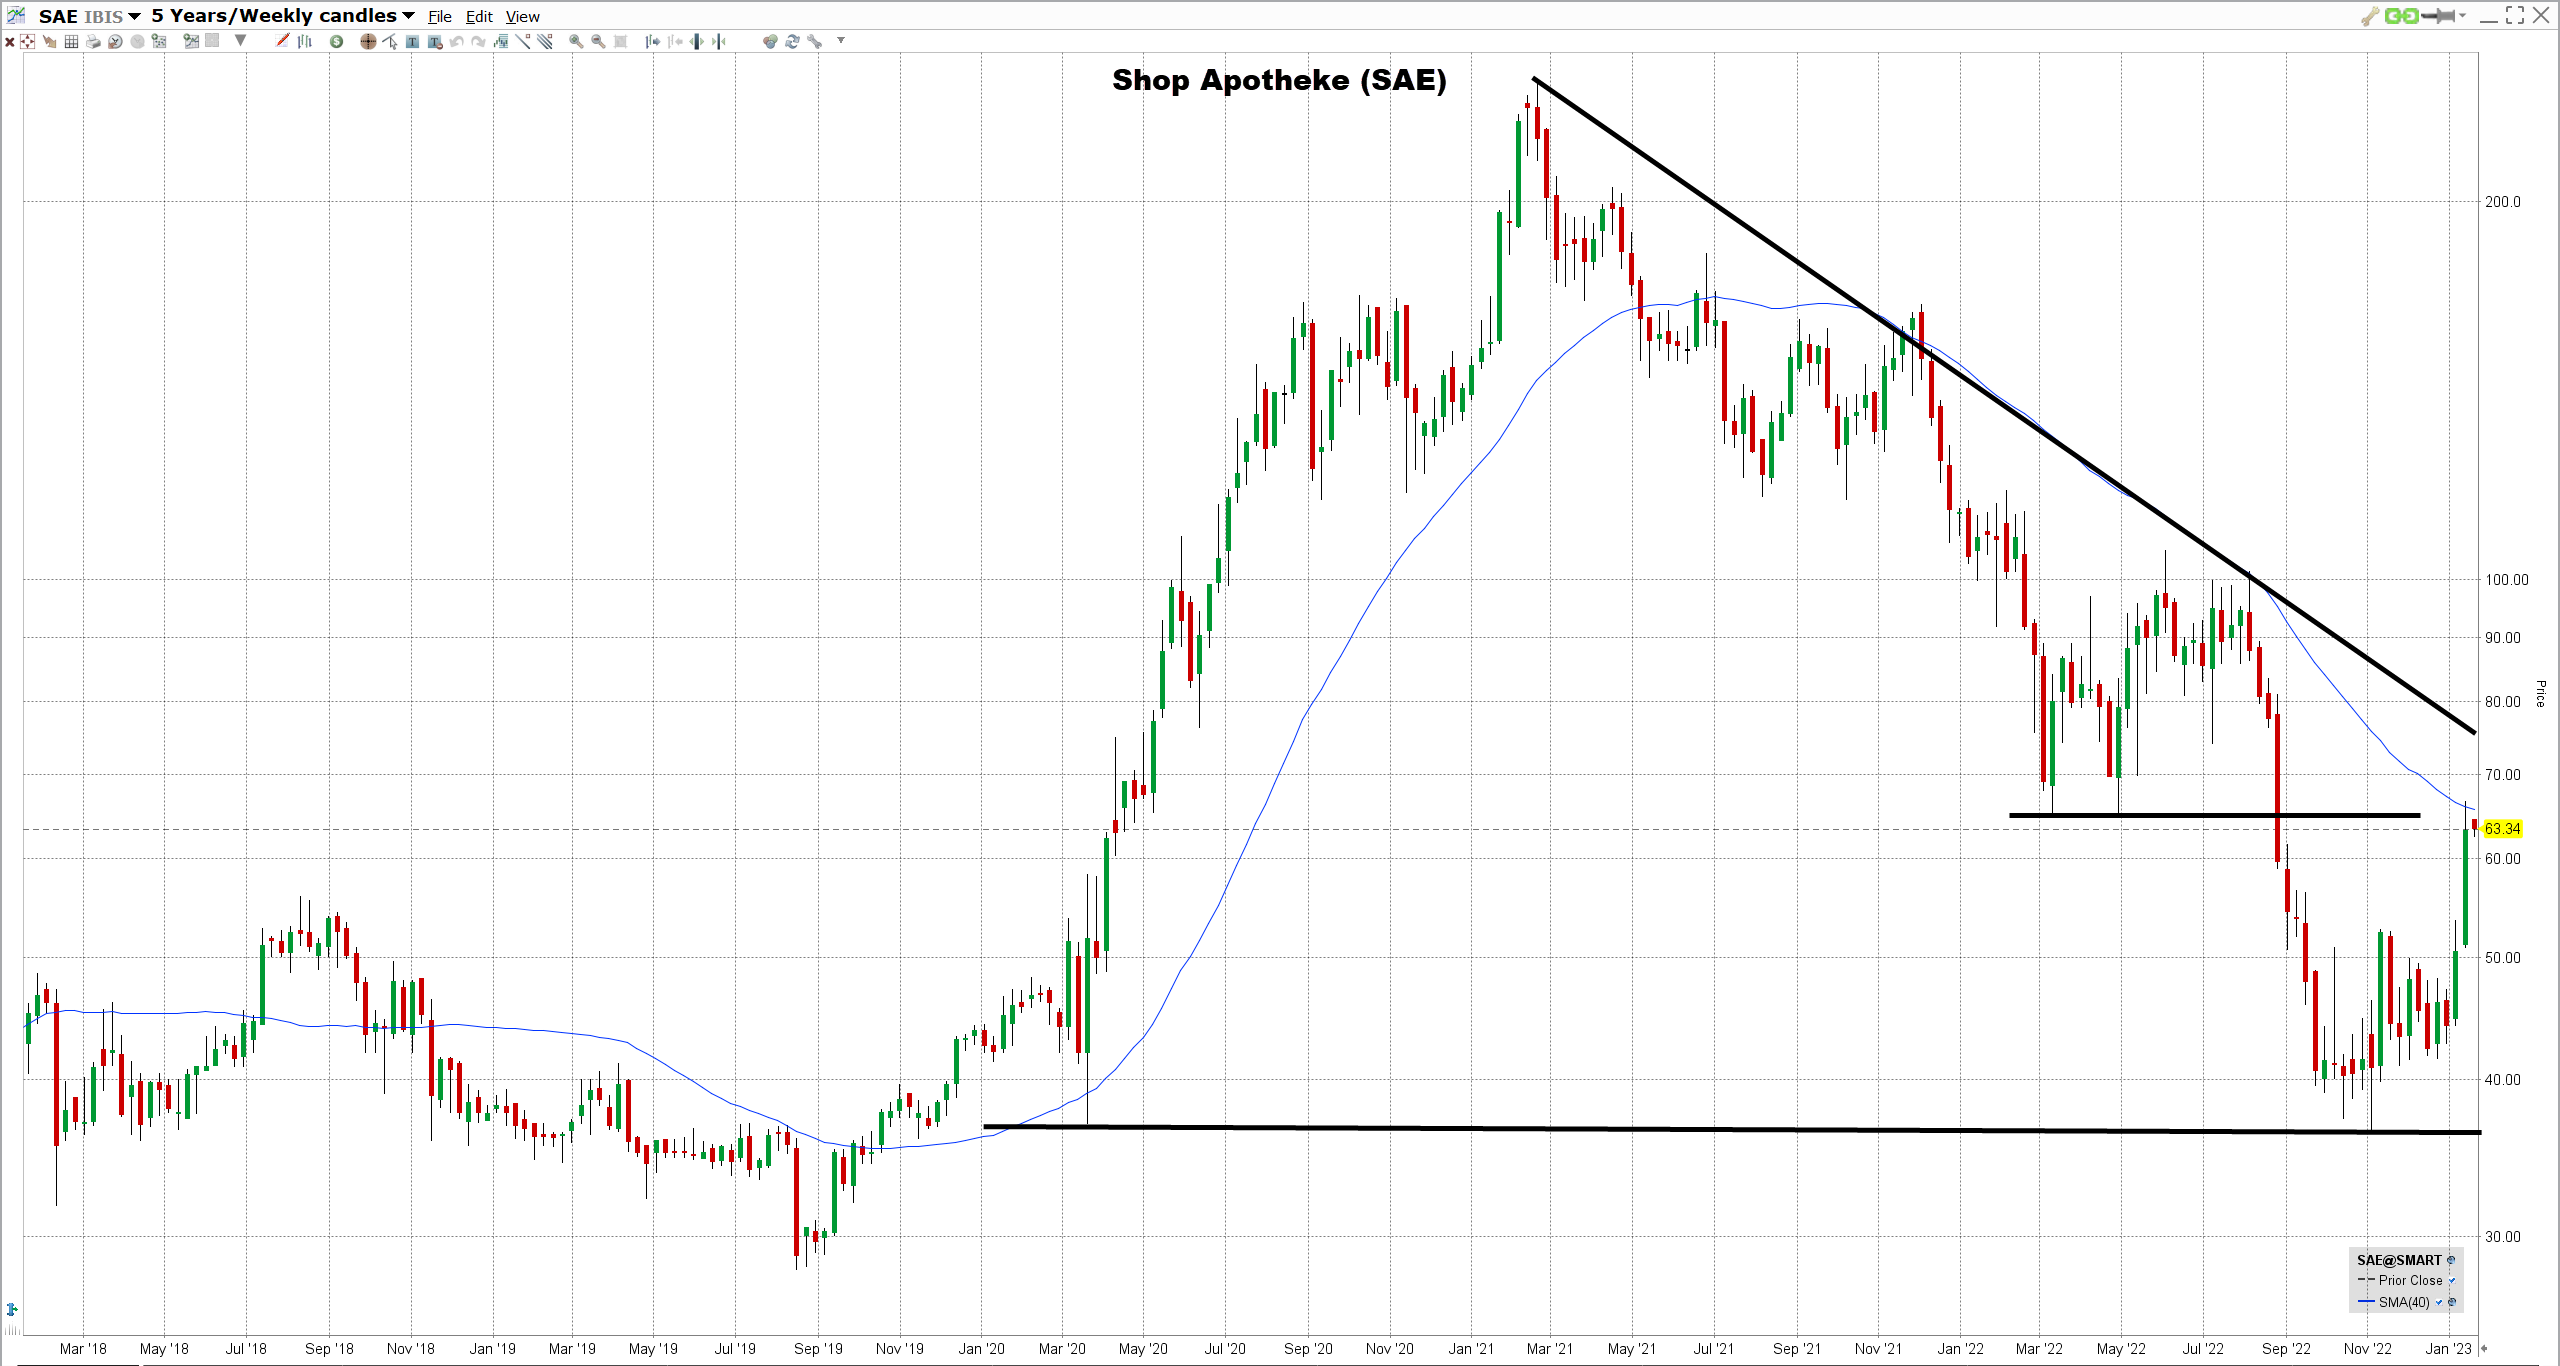The image size is (2560, 1366).
Task: Open the View menu
Action: coord(522,17)
